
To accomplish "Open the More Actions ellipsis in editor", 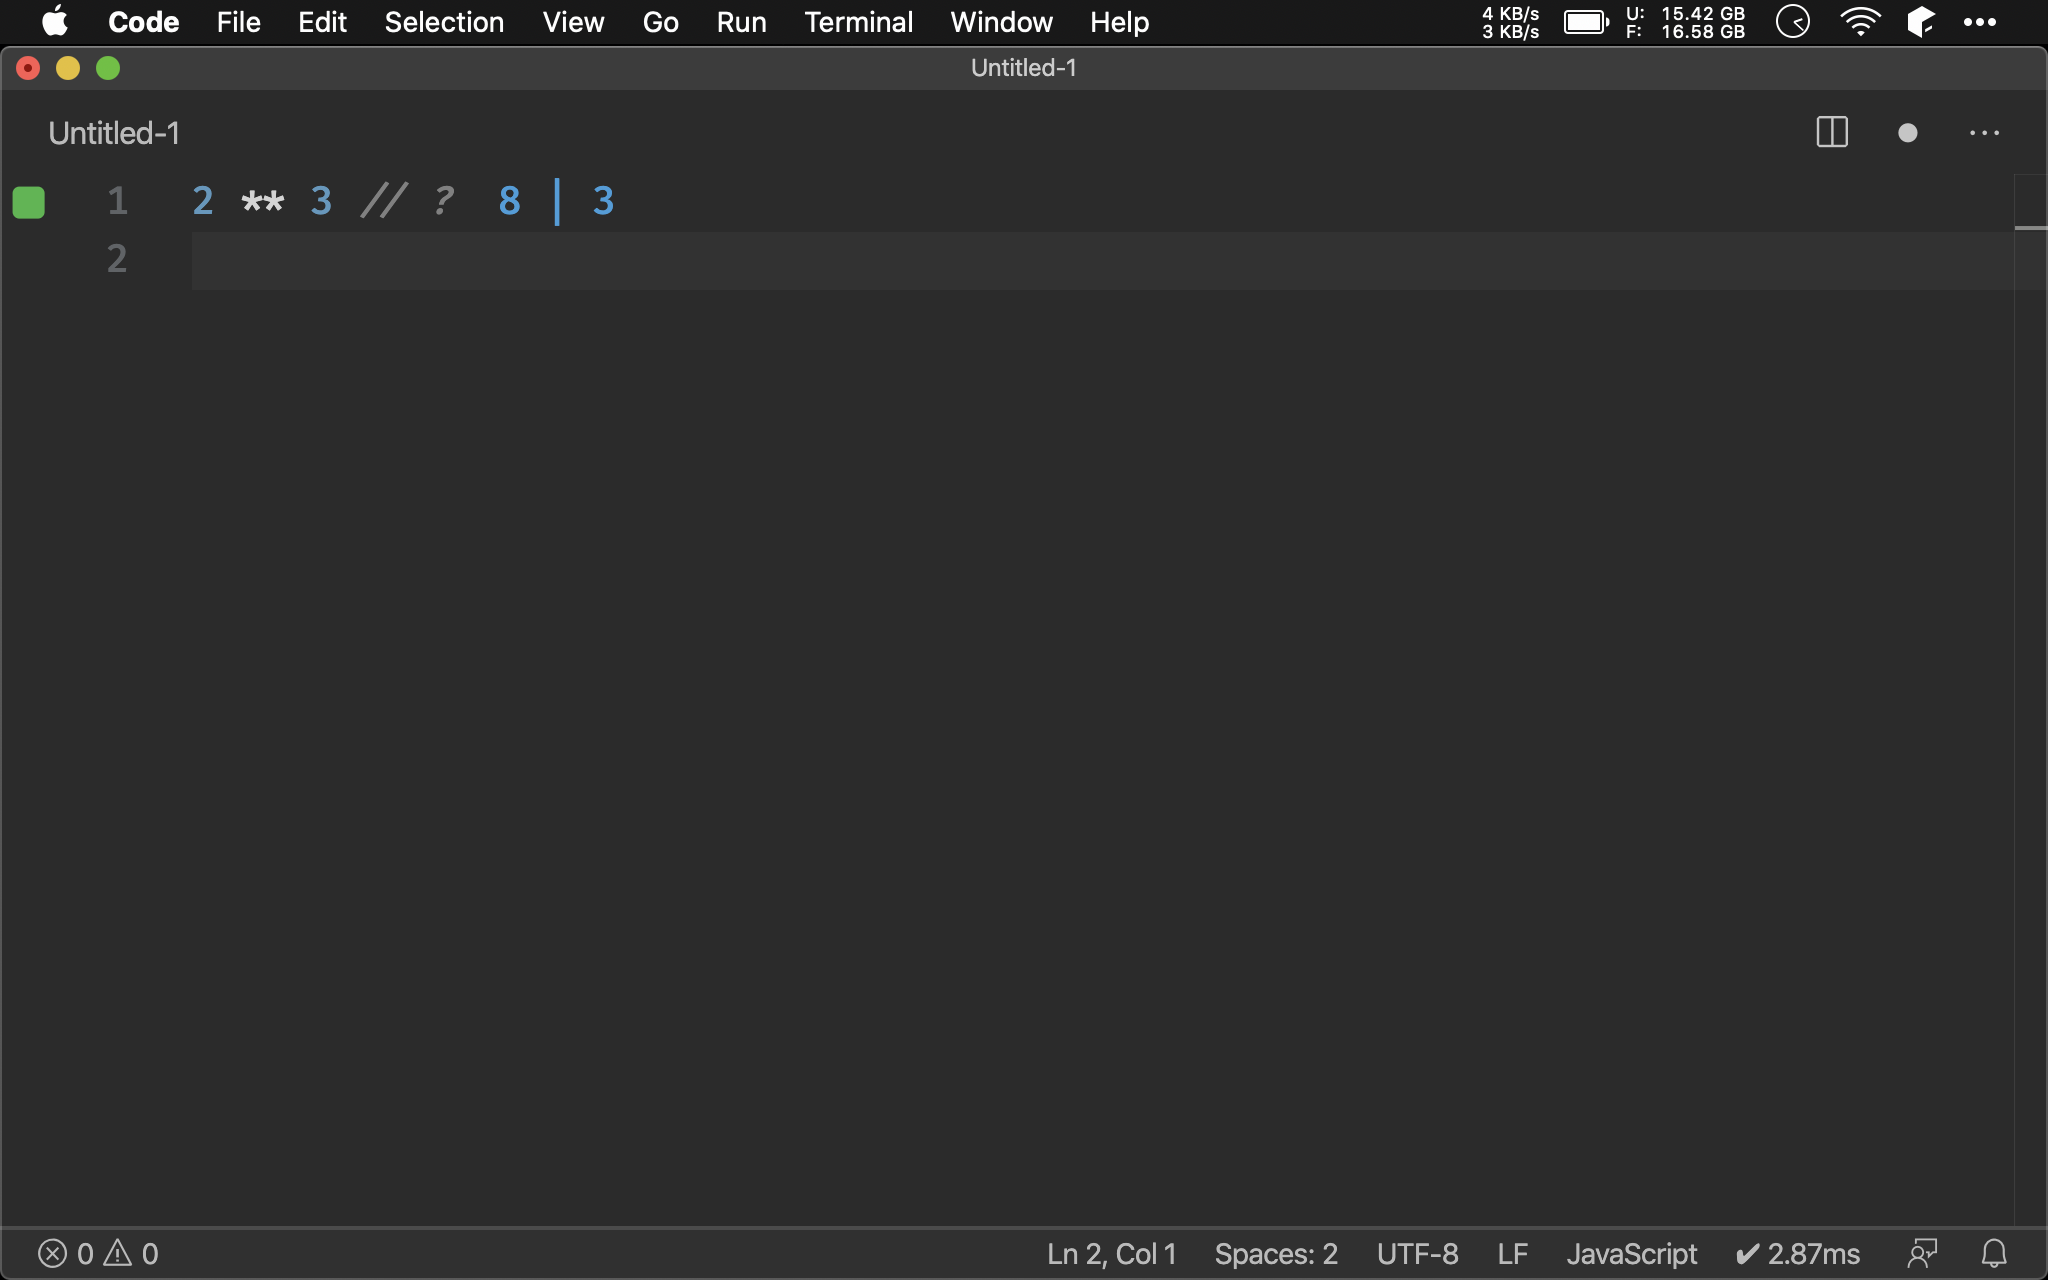I will pos(1984,132).
